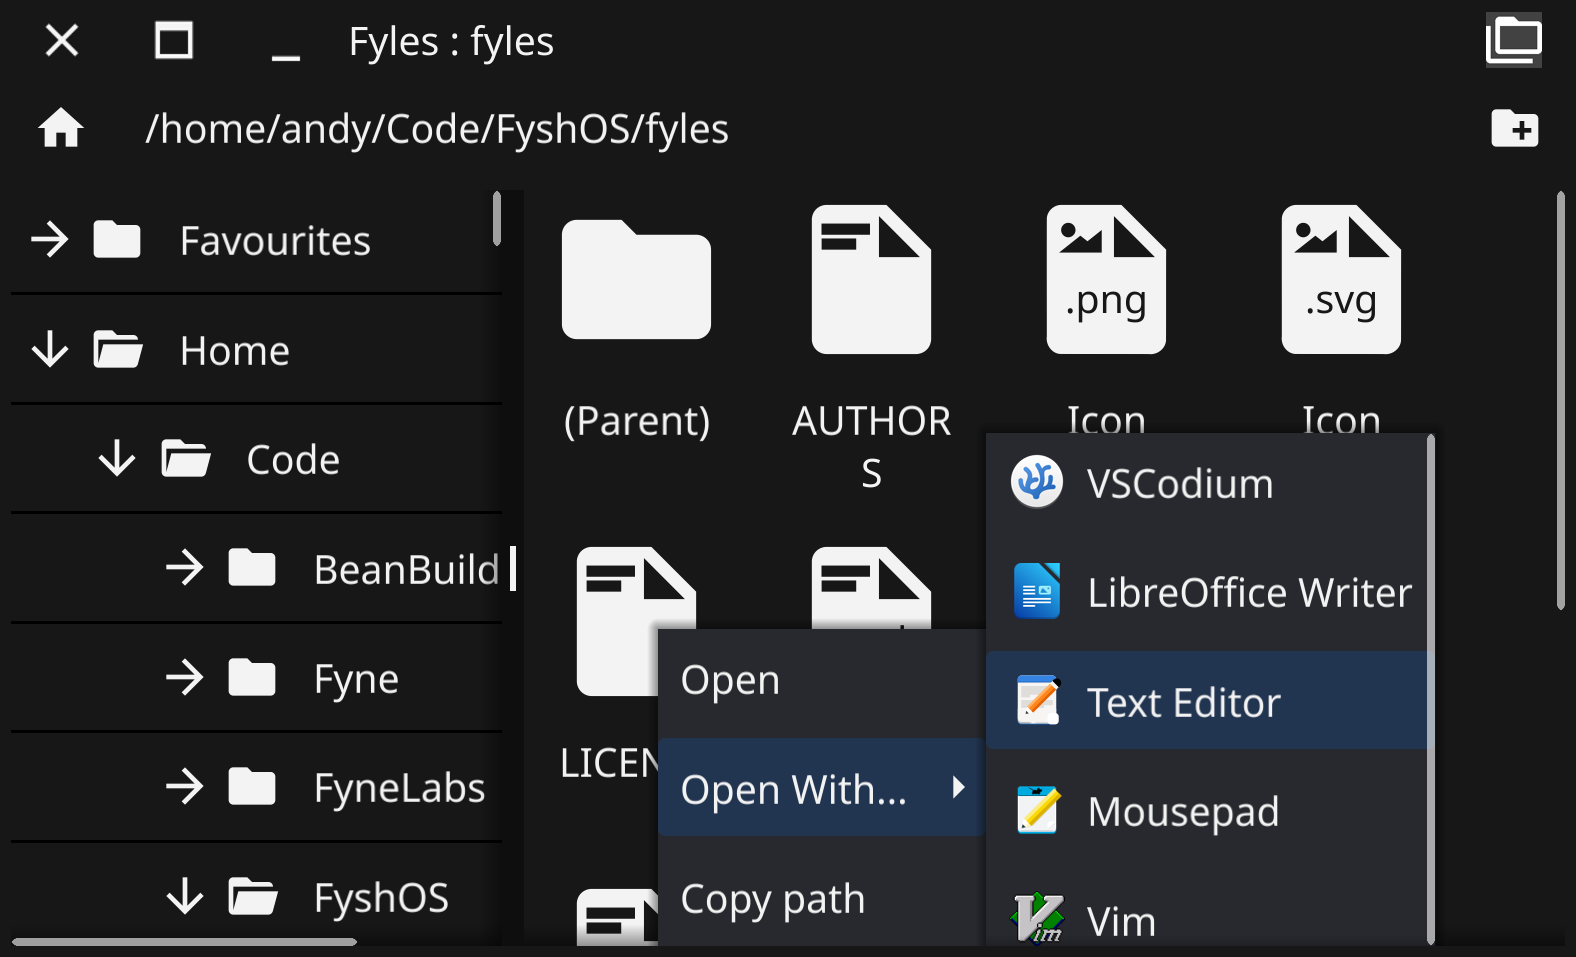Click the Open With submenu scrollbar
Image resolution: width=1576 pixels, height=957 pixels.
pos(1431,689)
